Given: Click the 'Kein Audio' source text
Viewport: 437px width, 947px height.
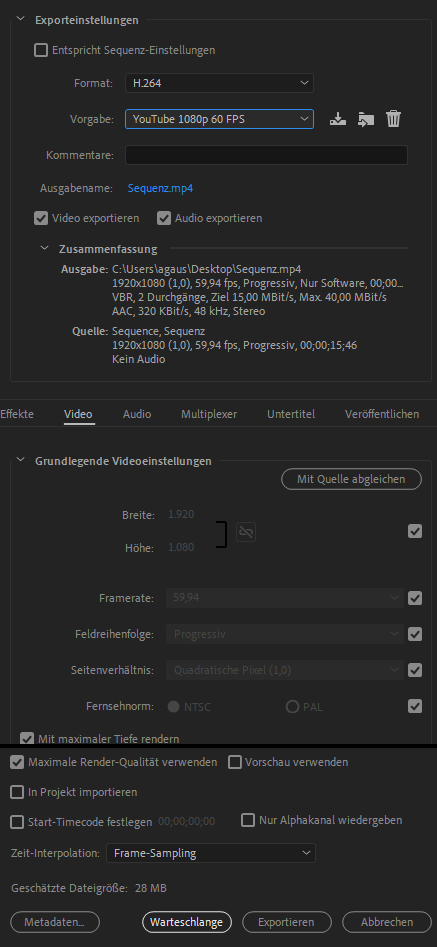Looking at the screenshot, I should tap(139, 359).
